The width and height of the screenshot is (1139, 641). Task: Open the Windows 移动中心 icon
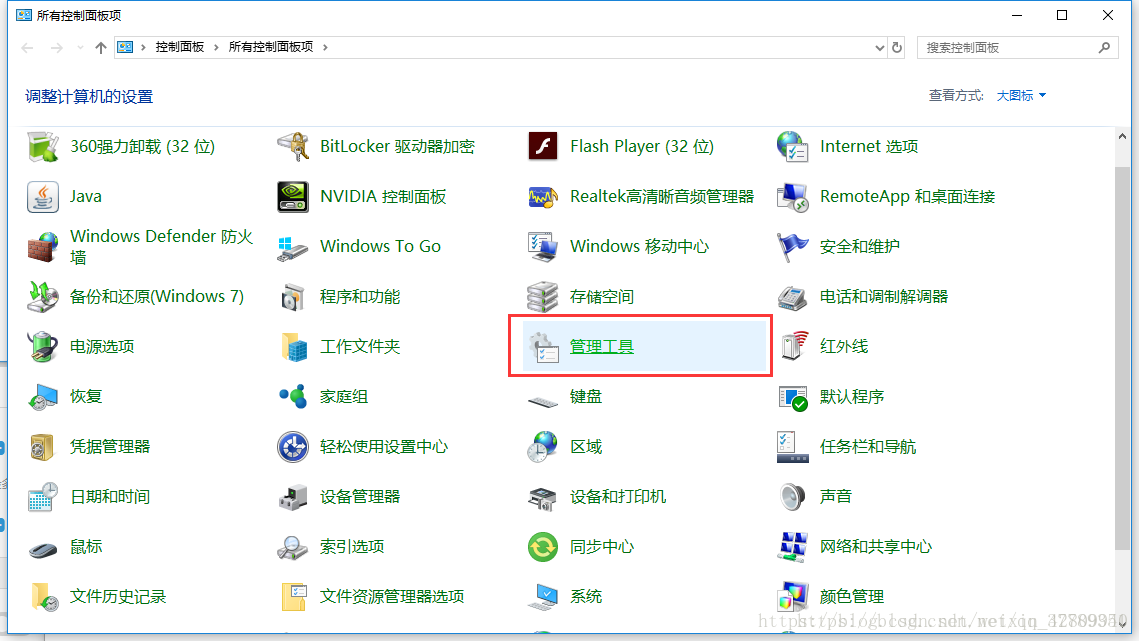[x=543, y=247]
